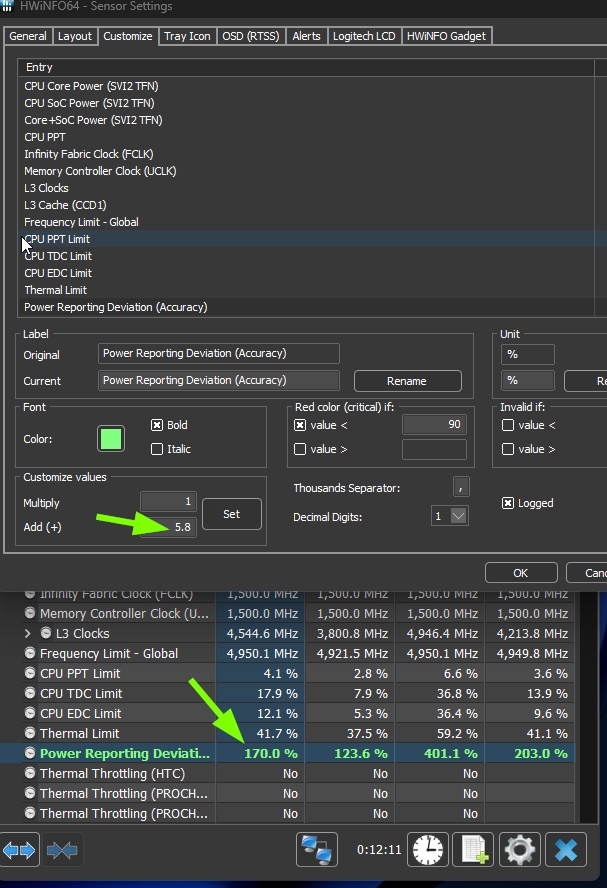The image size is (607, 888).
Task: Click the Multiply value field
Action: coord(168,501)
